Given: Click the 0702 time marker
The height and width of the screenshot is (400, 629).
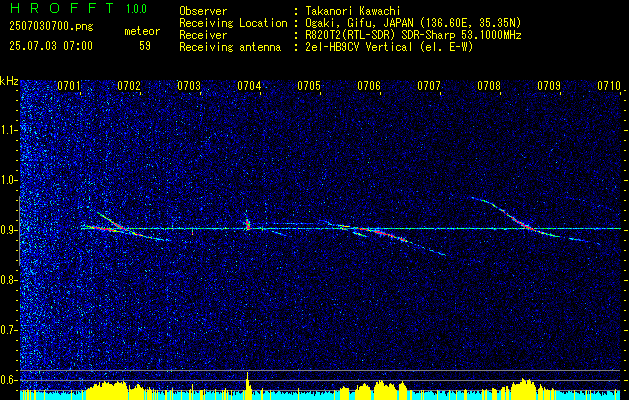Looking at the screenshot, I should [129, 85].
